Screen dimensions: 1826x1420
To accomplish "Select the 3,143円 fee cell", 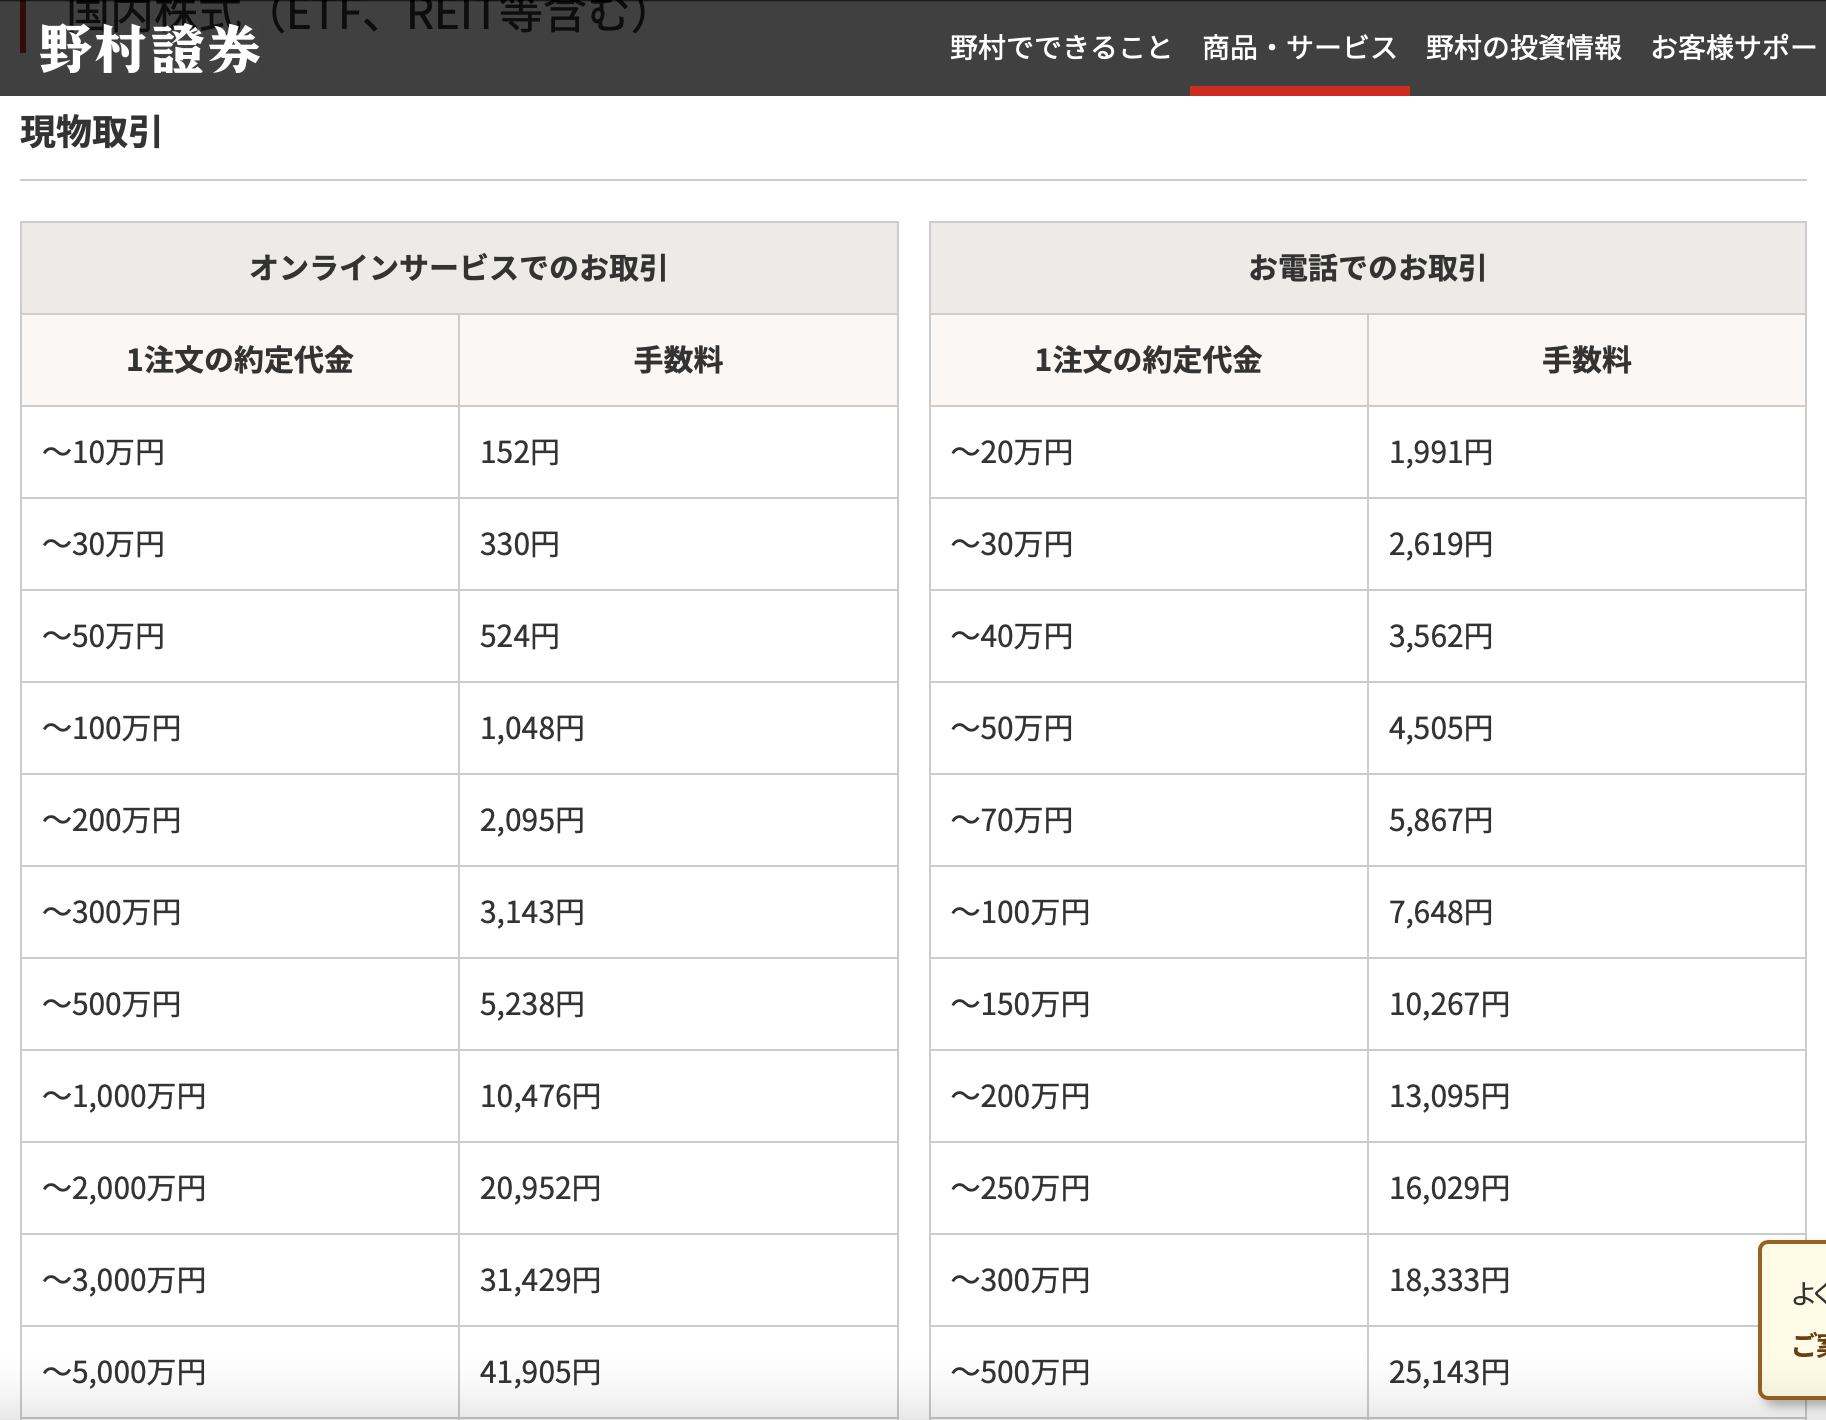I will click(x=678, y=912).
